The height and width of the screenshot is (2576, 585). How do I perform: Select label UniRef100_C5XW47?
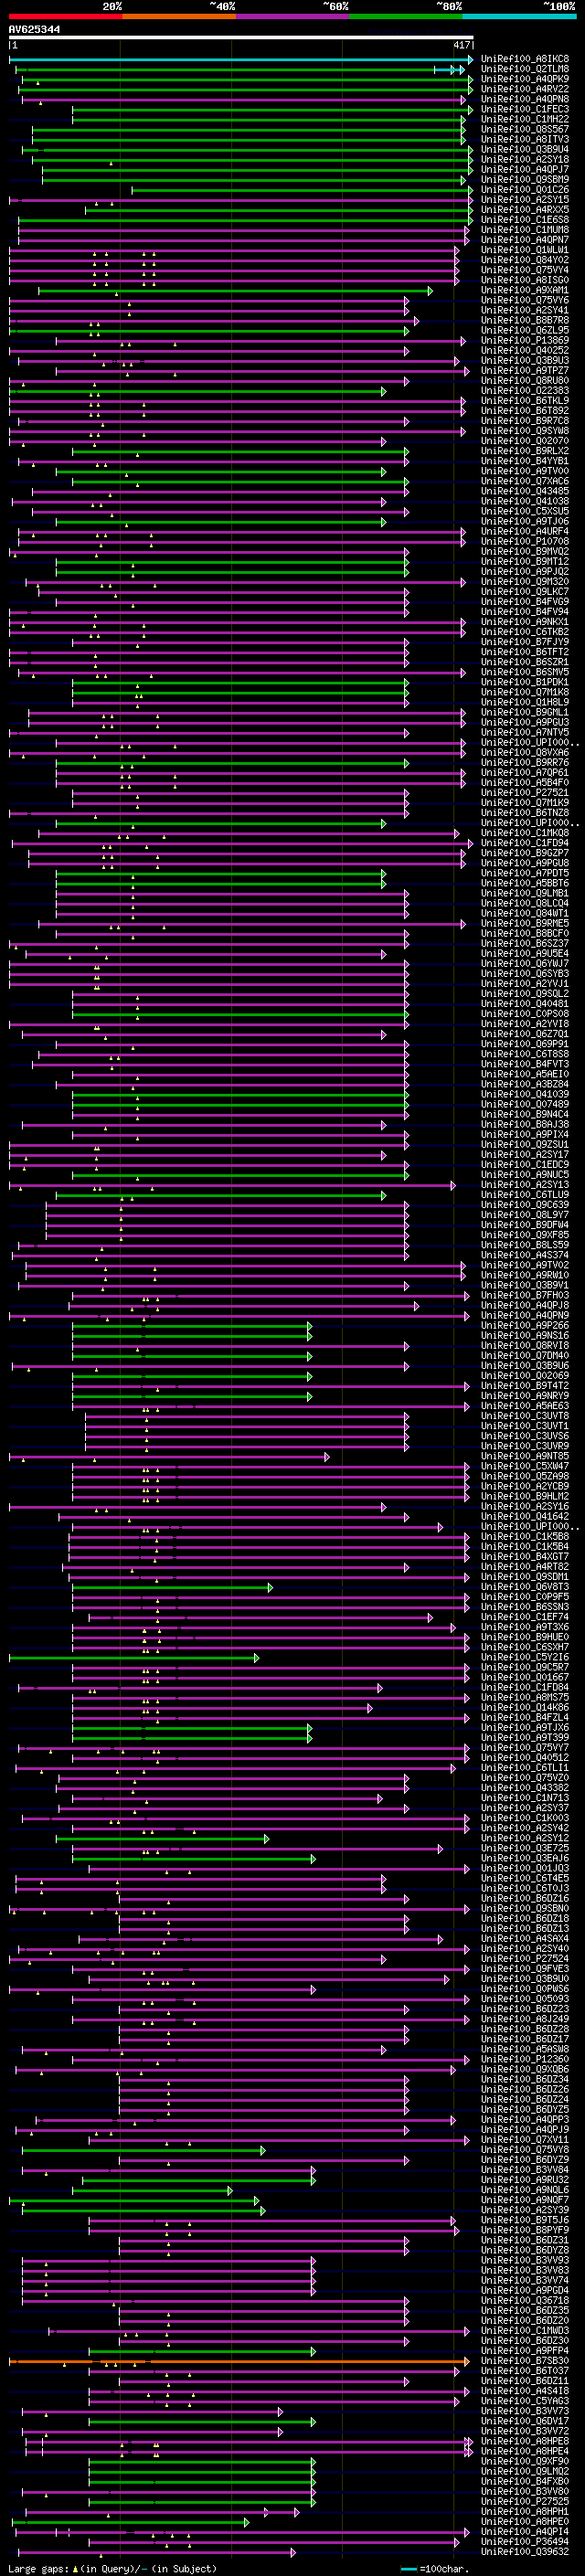click(x=525, y=1466)
